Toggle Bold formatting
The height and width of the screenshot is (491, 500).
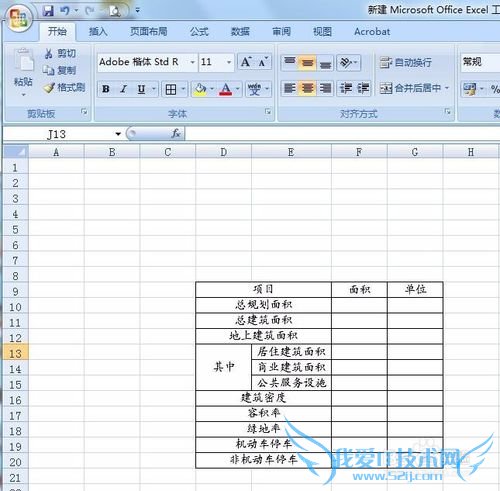coord(106,89)
